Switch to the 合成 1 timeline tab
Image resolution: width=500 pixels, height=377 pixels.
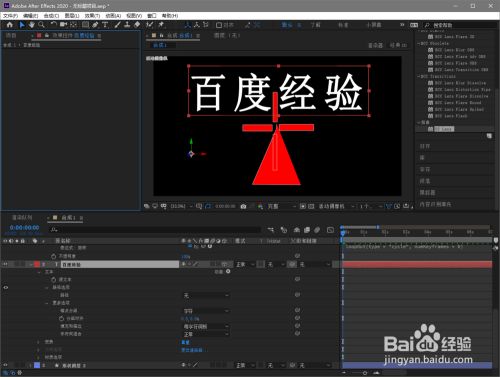[68, 218]
